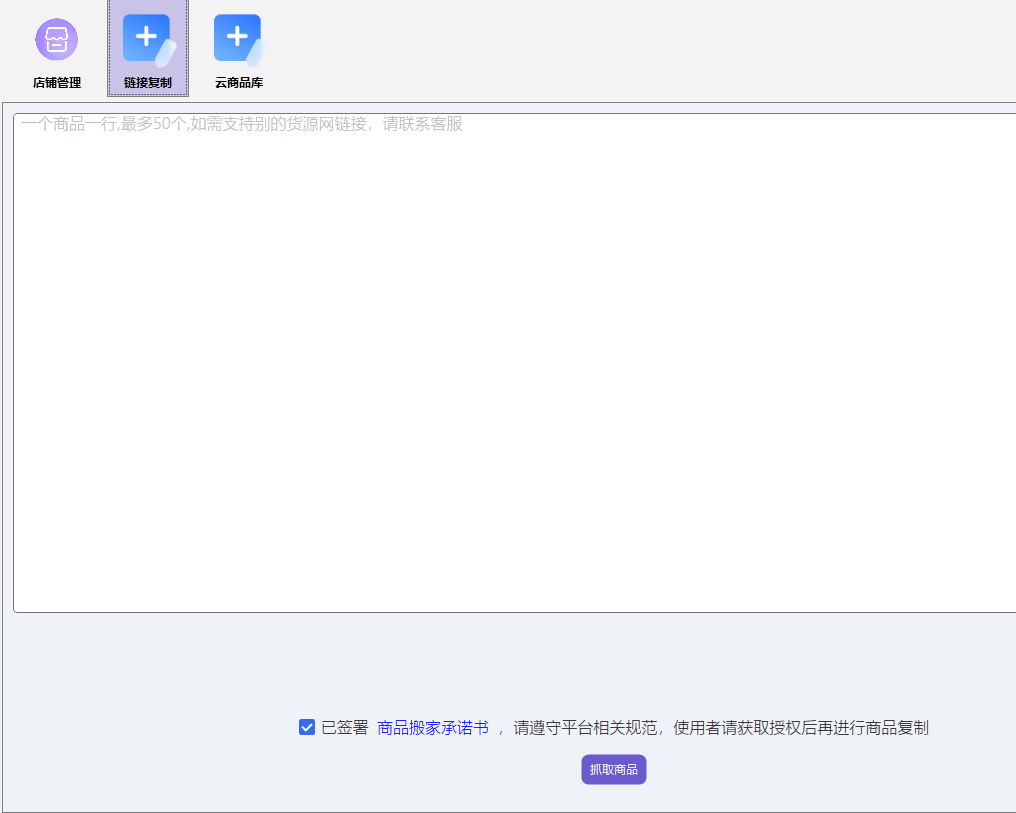Image resolution: width=1016 pixels, height=813 pixels.
Task: Switch to the 店铺管理 tab label
Action: click(57, 83)
